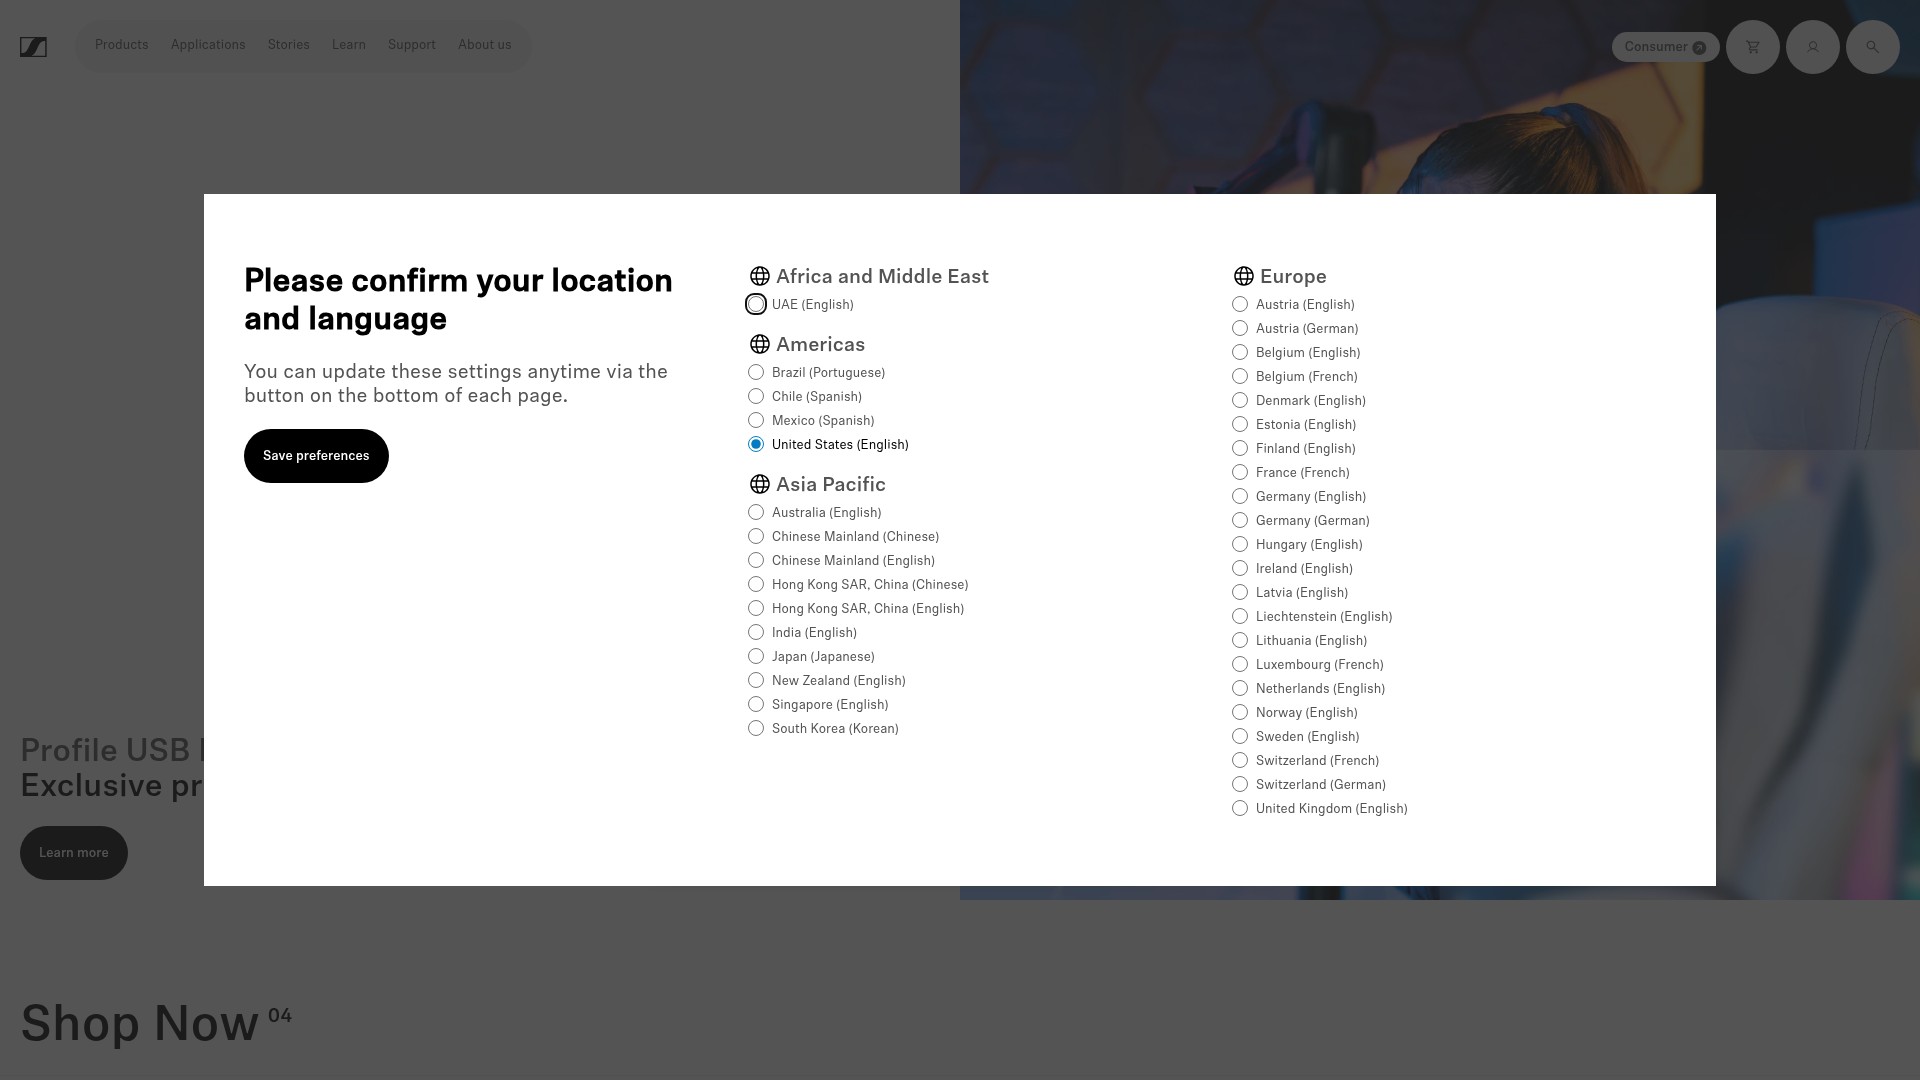Choose South Korea (Korean) option
The height and width of the screenshot is (1080, 1920).
point(756,728)
